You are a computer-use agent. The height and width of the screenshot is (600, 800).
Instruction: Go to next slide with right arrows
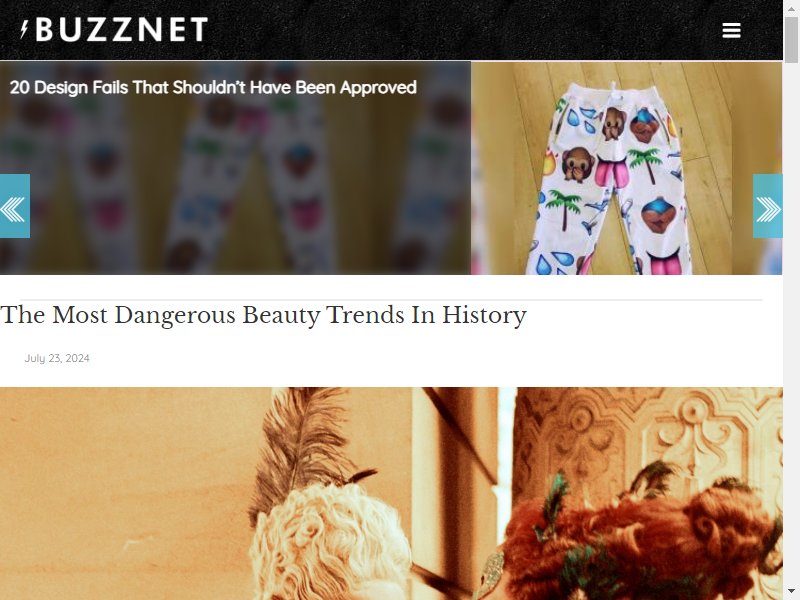tap(767, 206)
